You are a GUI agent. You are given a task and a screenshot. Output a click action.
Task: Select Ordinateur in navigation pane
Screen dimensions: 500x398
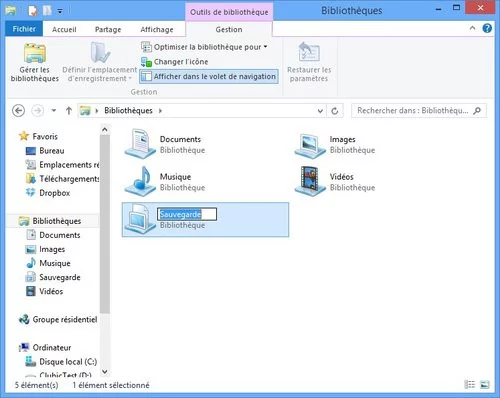[52, 347]
